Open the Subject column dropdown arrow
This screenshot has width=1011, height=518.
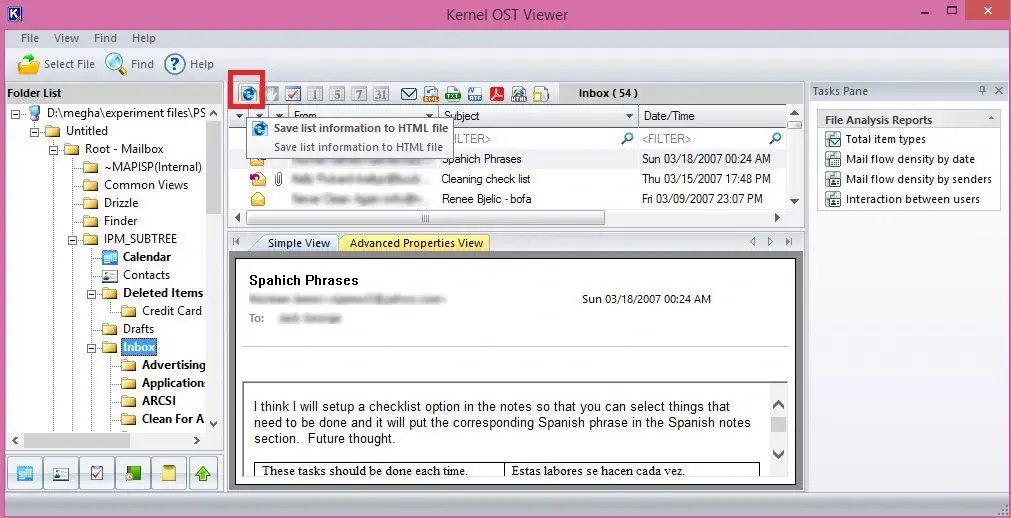tap(629, 116)
